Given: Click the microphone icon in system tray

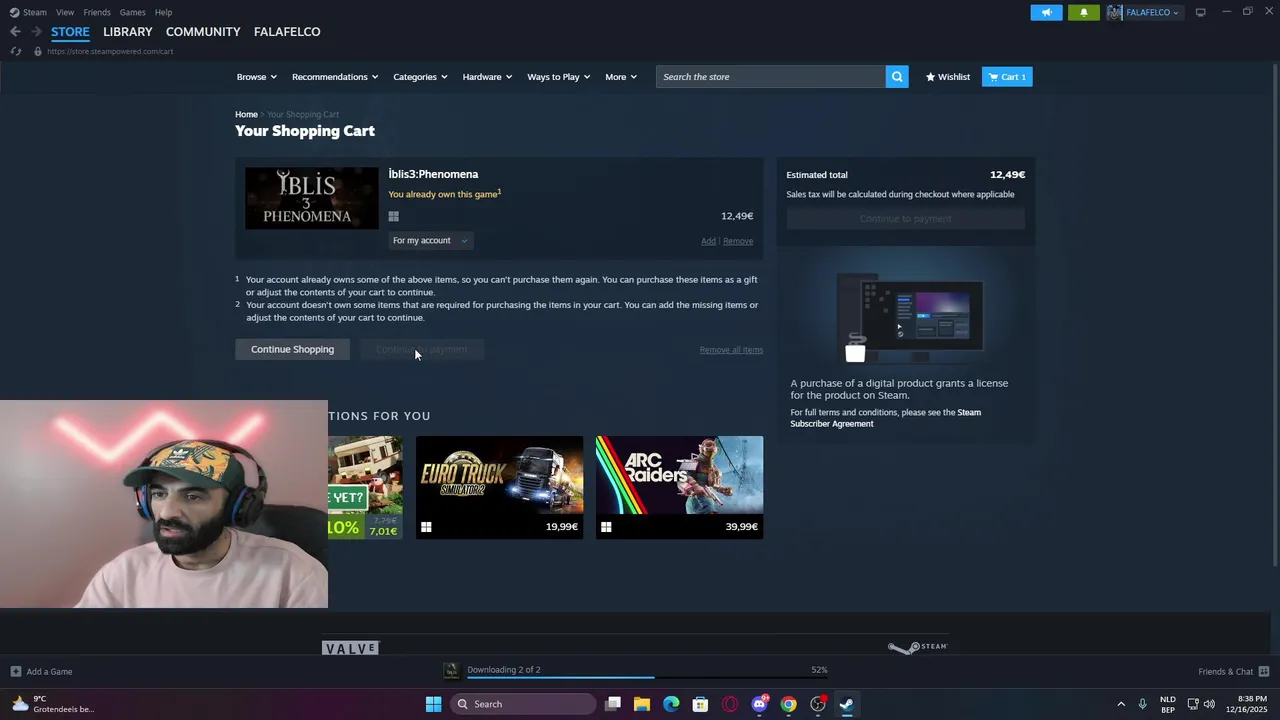Looking at the screenshot, I should (x=1142, y=704).
